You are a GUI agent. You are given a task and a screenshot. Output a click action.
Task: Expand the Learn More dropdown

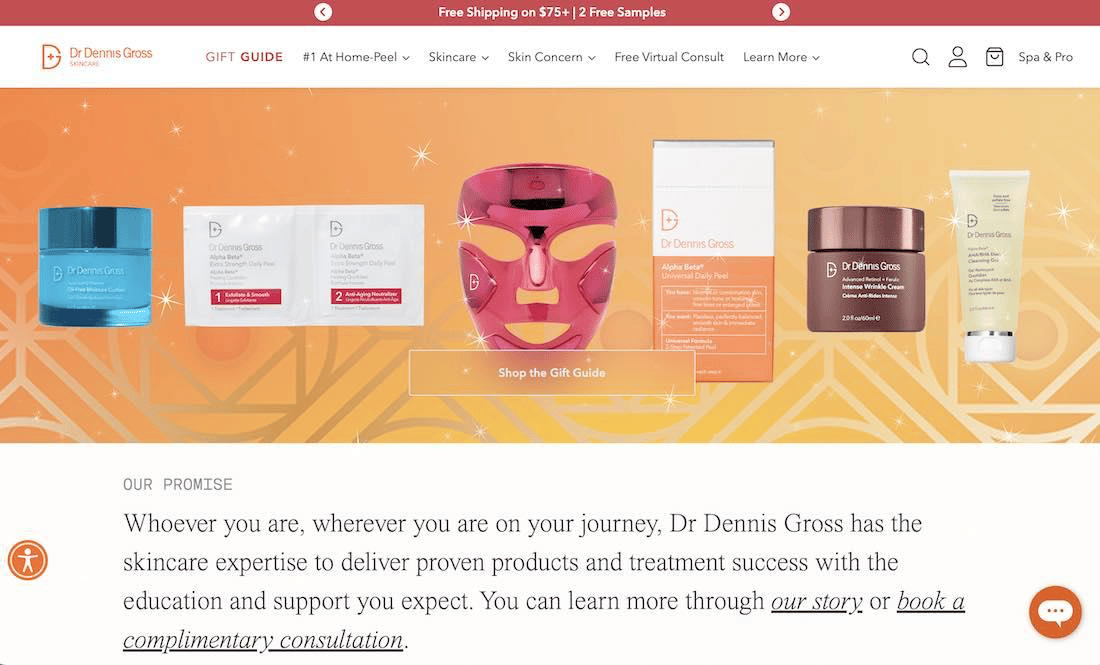pyautogui.click(x=781, y=57)
